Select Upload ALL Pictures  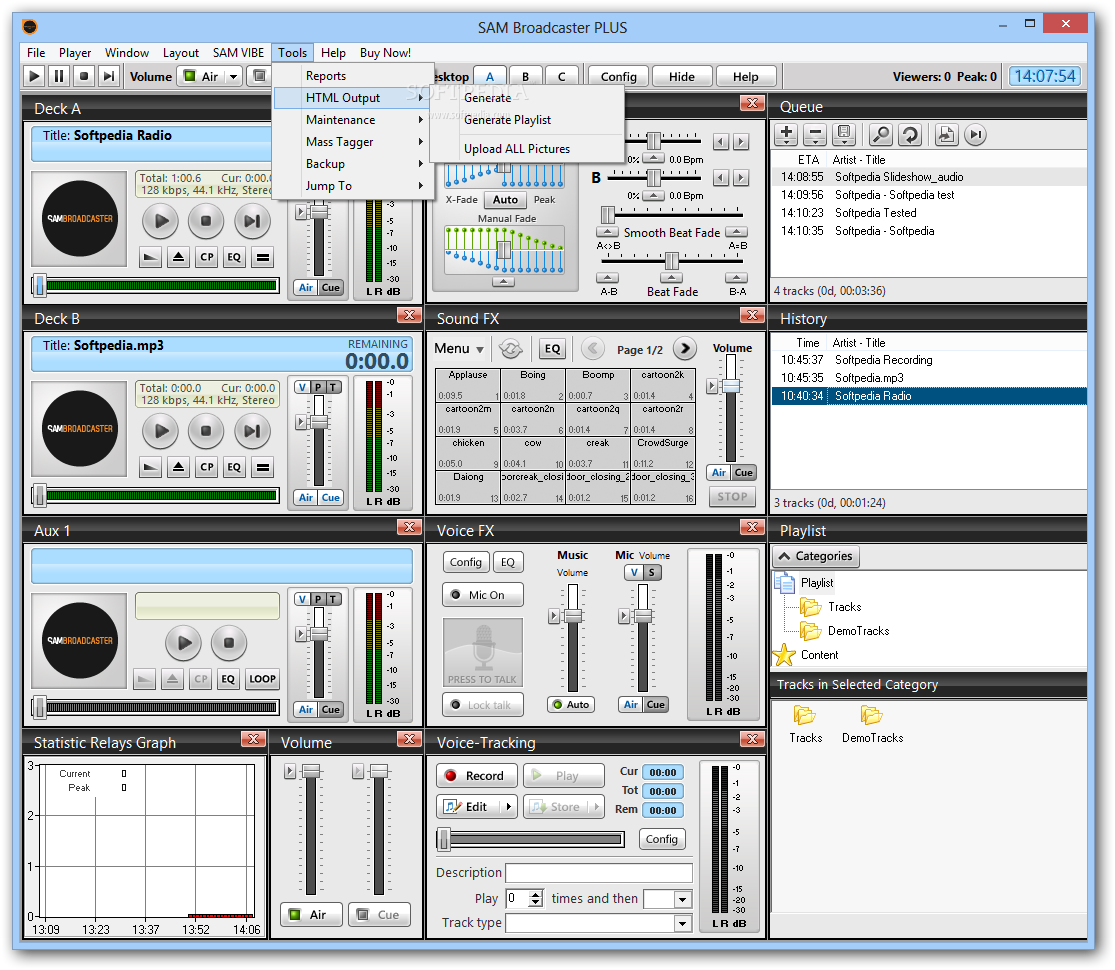[x=527, y=149]
